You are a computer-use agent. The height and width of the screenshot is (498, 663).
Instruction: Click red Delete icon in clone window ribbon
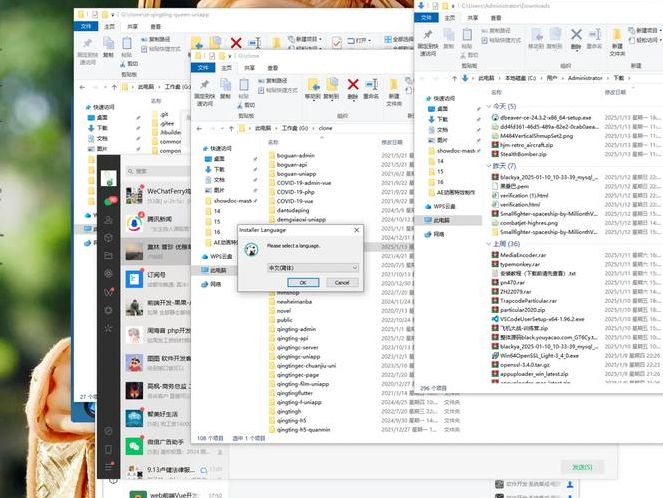(x=353, y=84)
